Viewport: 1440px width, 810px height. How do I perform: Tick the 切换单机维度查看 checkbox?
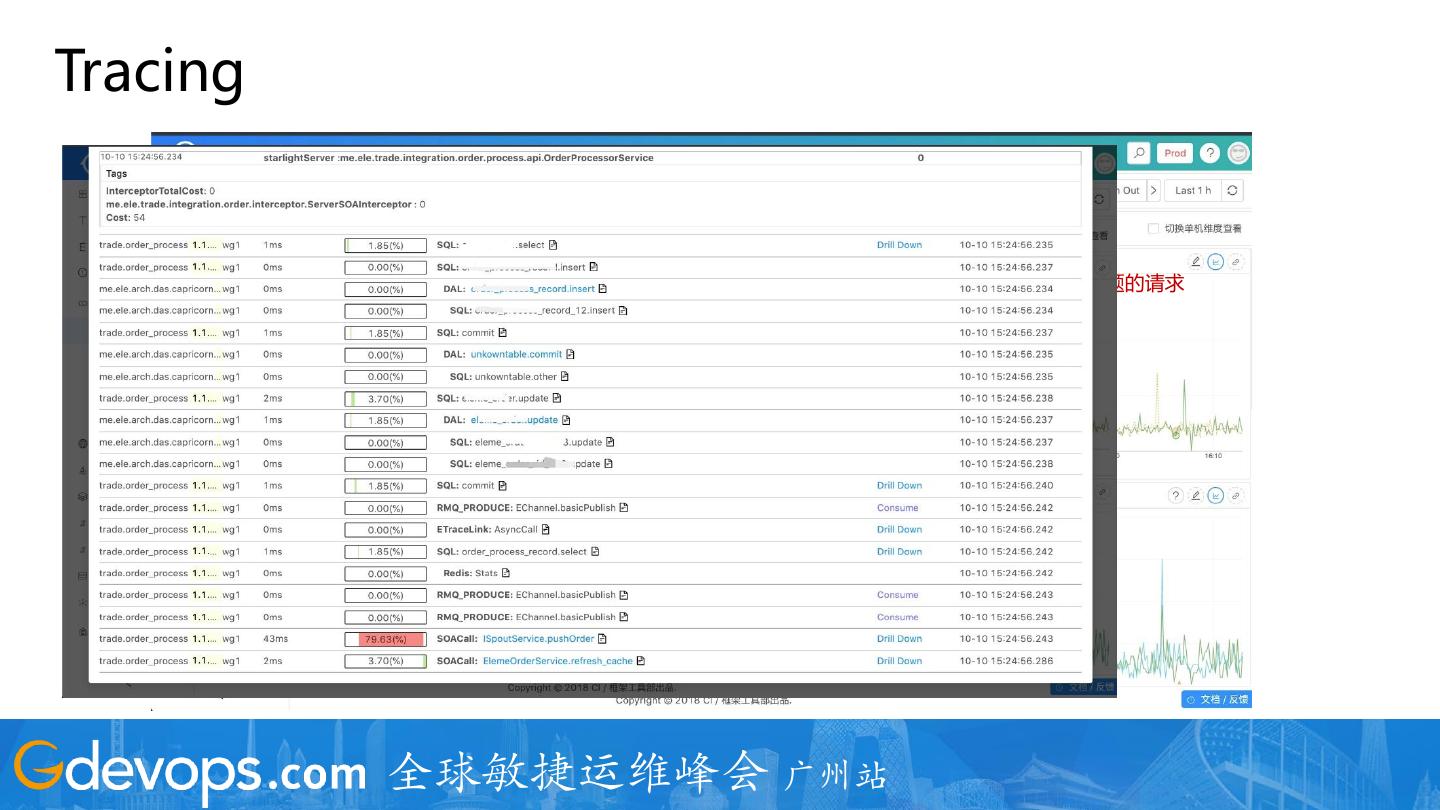(1153, 228)
